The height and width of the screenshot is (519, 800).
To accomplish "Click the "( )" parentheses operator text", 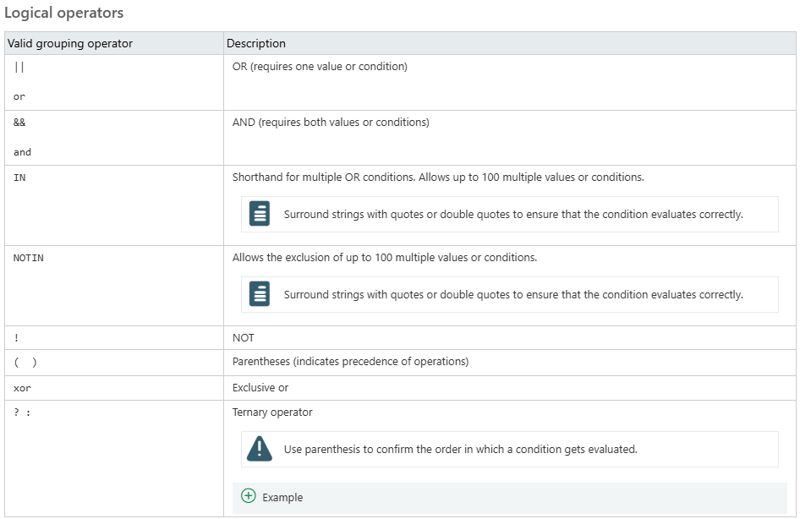I will pyautogui.click(x=25, y=362).
